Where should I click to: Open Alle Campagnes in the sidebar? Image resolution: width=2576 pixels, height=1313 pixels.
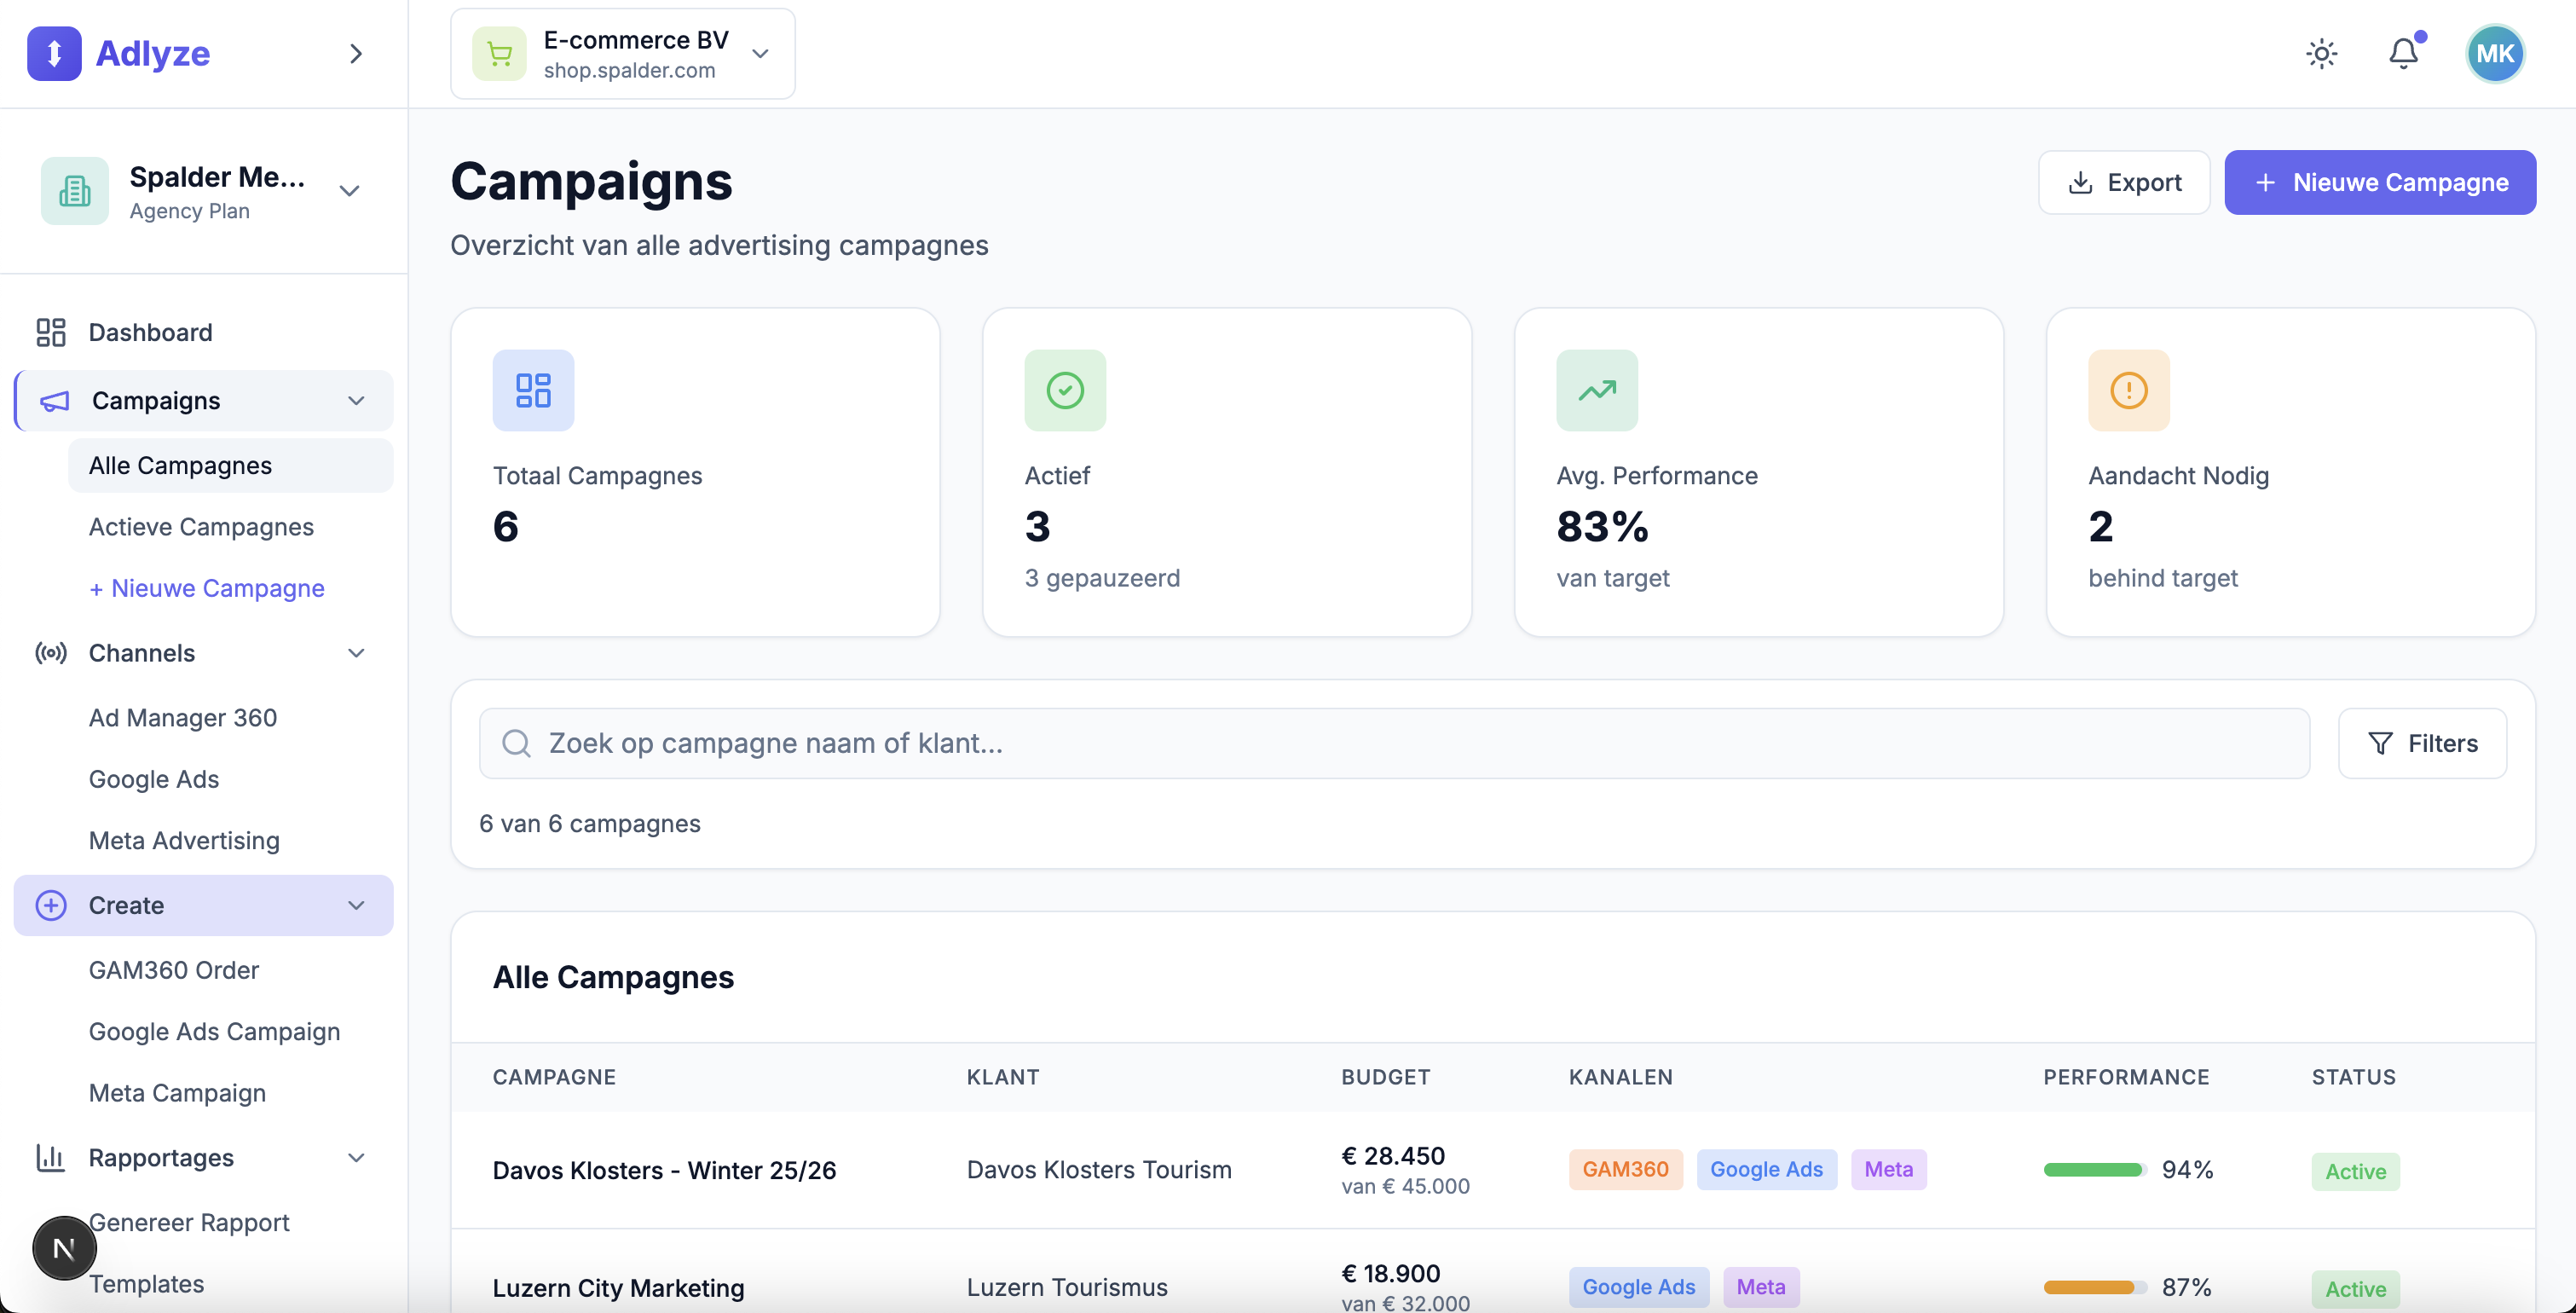pos(180,465)
